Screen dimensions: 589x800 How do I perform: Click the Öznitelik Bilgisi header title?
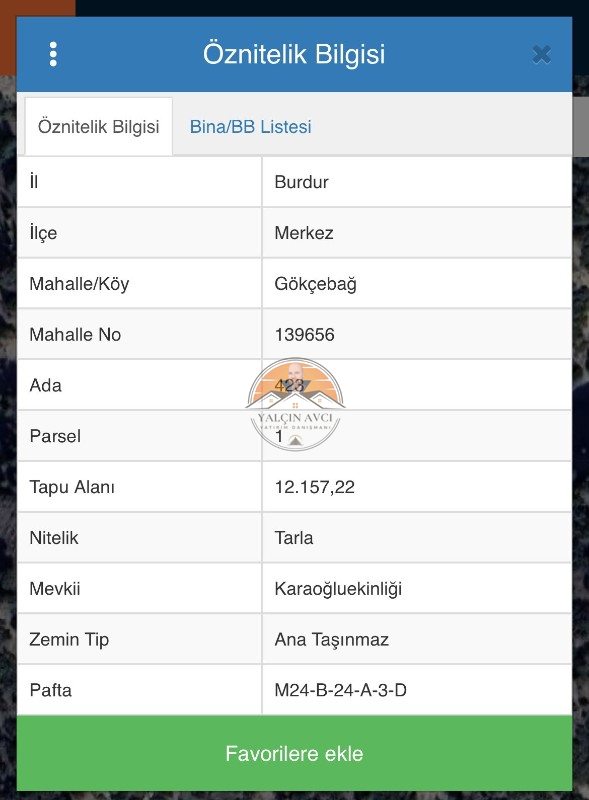294,55
